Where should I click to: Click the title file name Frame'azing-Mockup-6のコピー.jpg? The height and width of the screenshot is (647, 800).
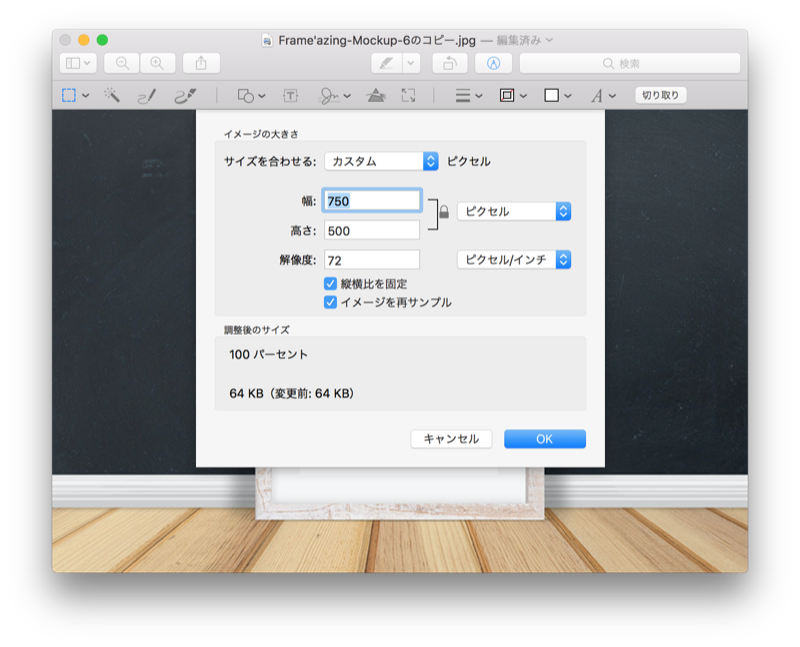(x=377, y=40)
